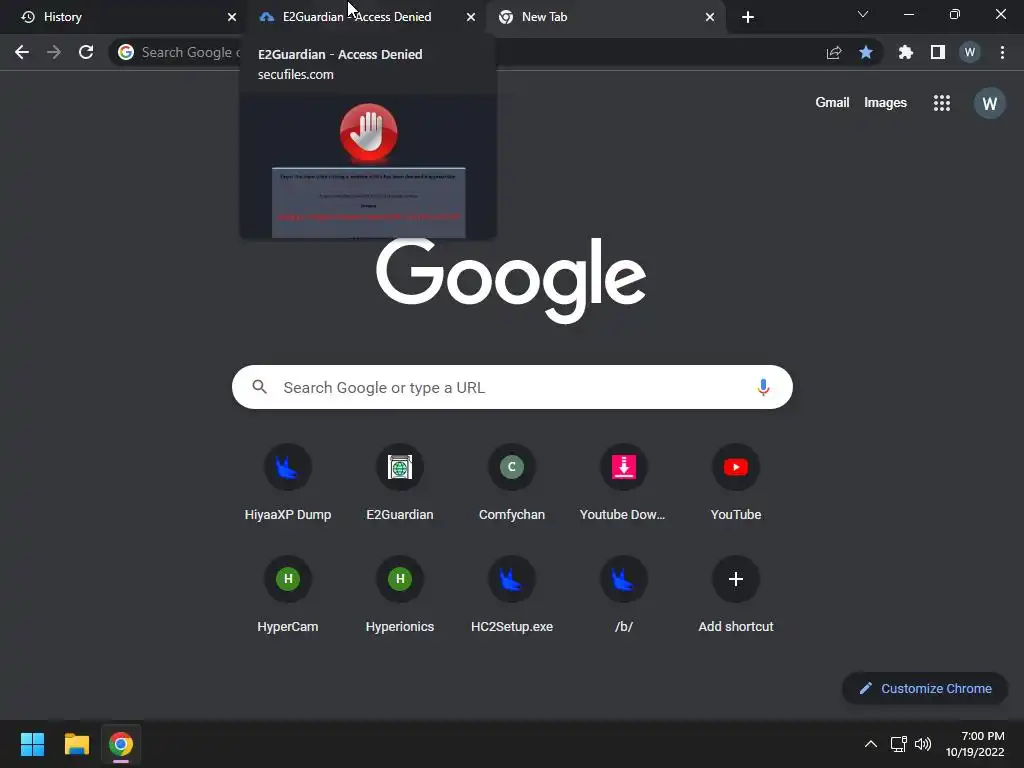
Task: Open the Youtube Downloader shortcut
Action: pyautogui.click(x=624, y=483)
